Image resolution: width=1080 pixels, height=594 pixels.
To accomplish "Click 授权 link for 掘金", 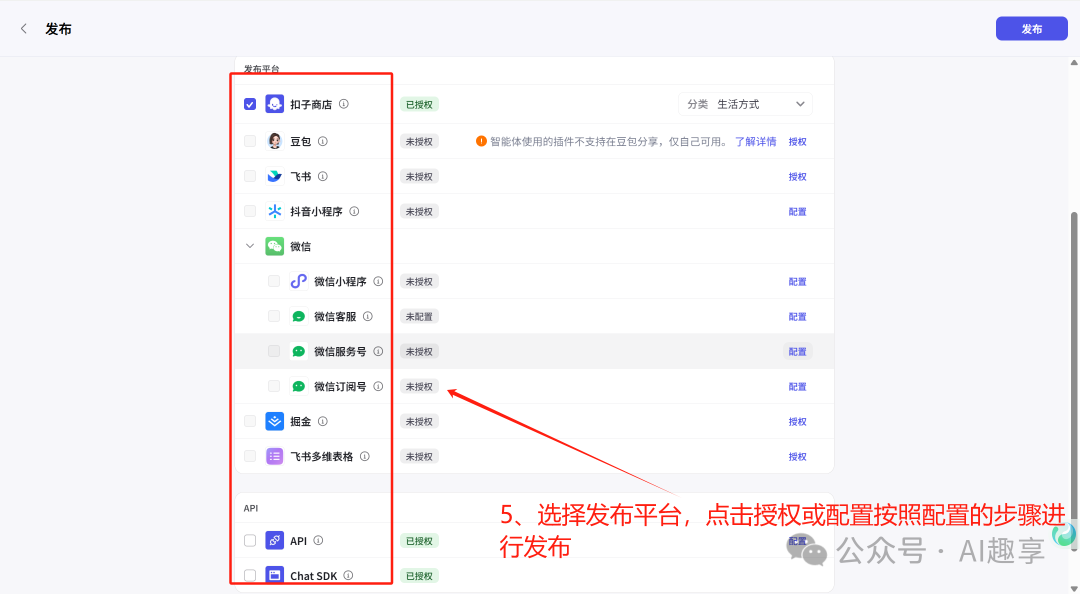I will click(797, 421).
